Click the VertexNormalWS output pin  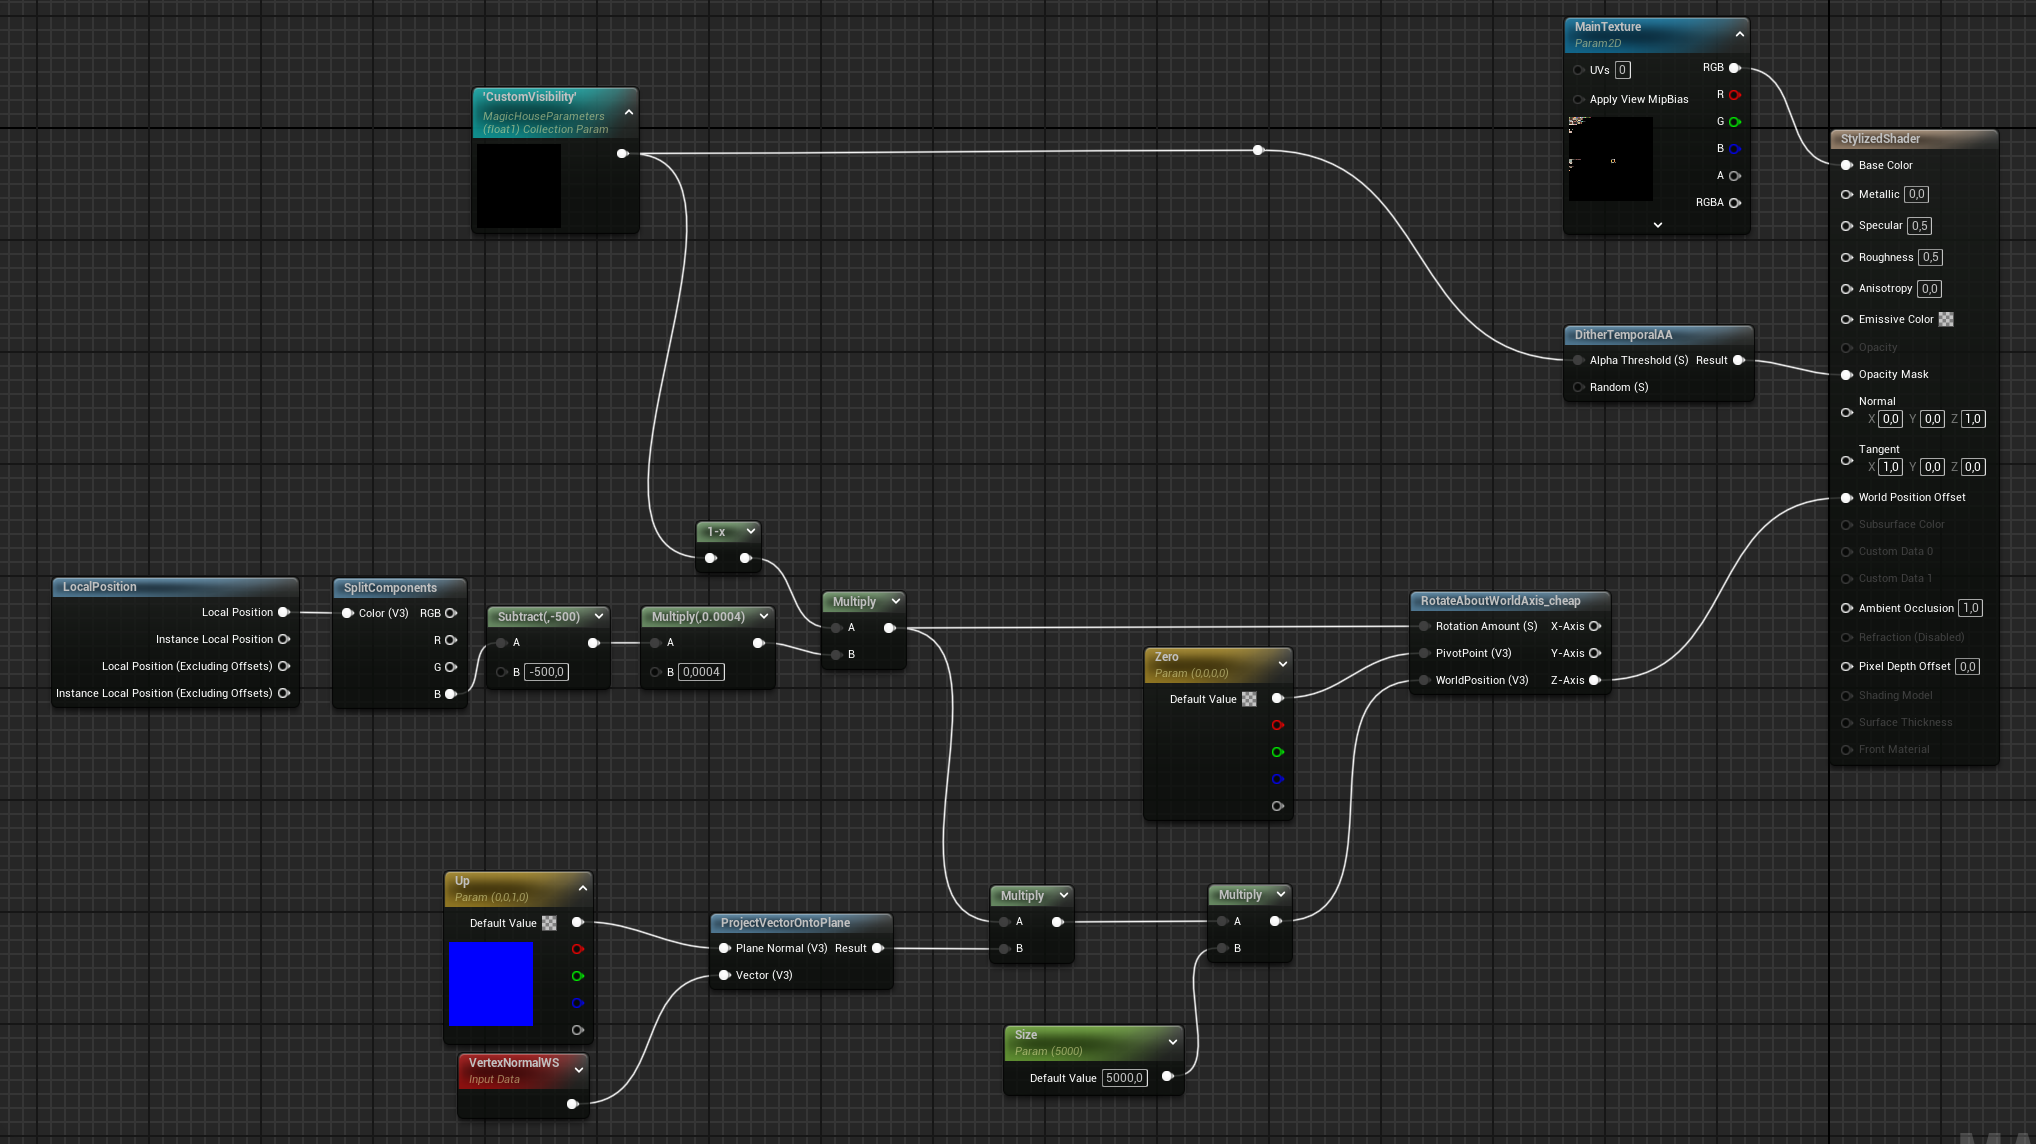[x=572, y=1104]
